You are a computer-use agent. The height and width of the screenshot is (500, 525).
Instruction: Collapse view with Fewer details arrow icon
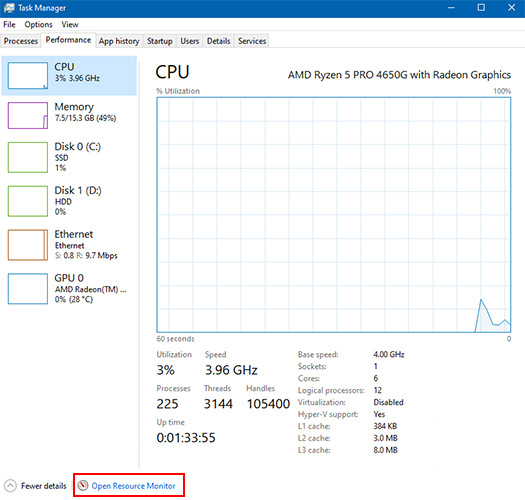[x=10, y=486]
